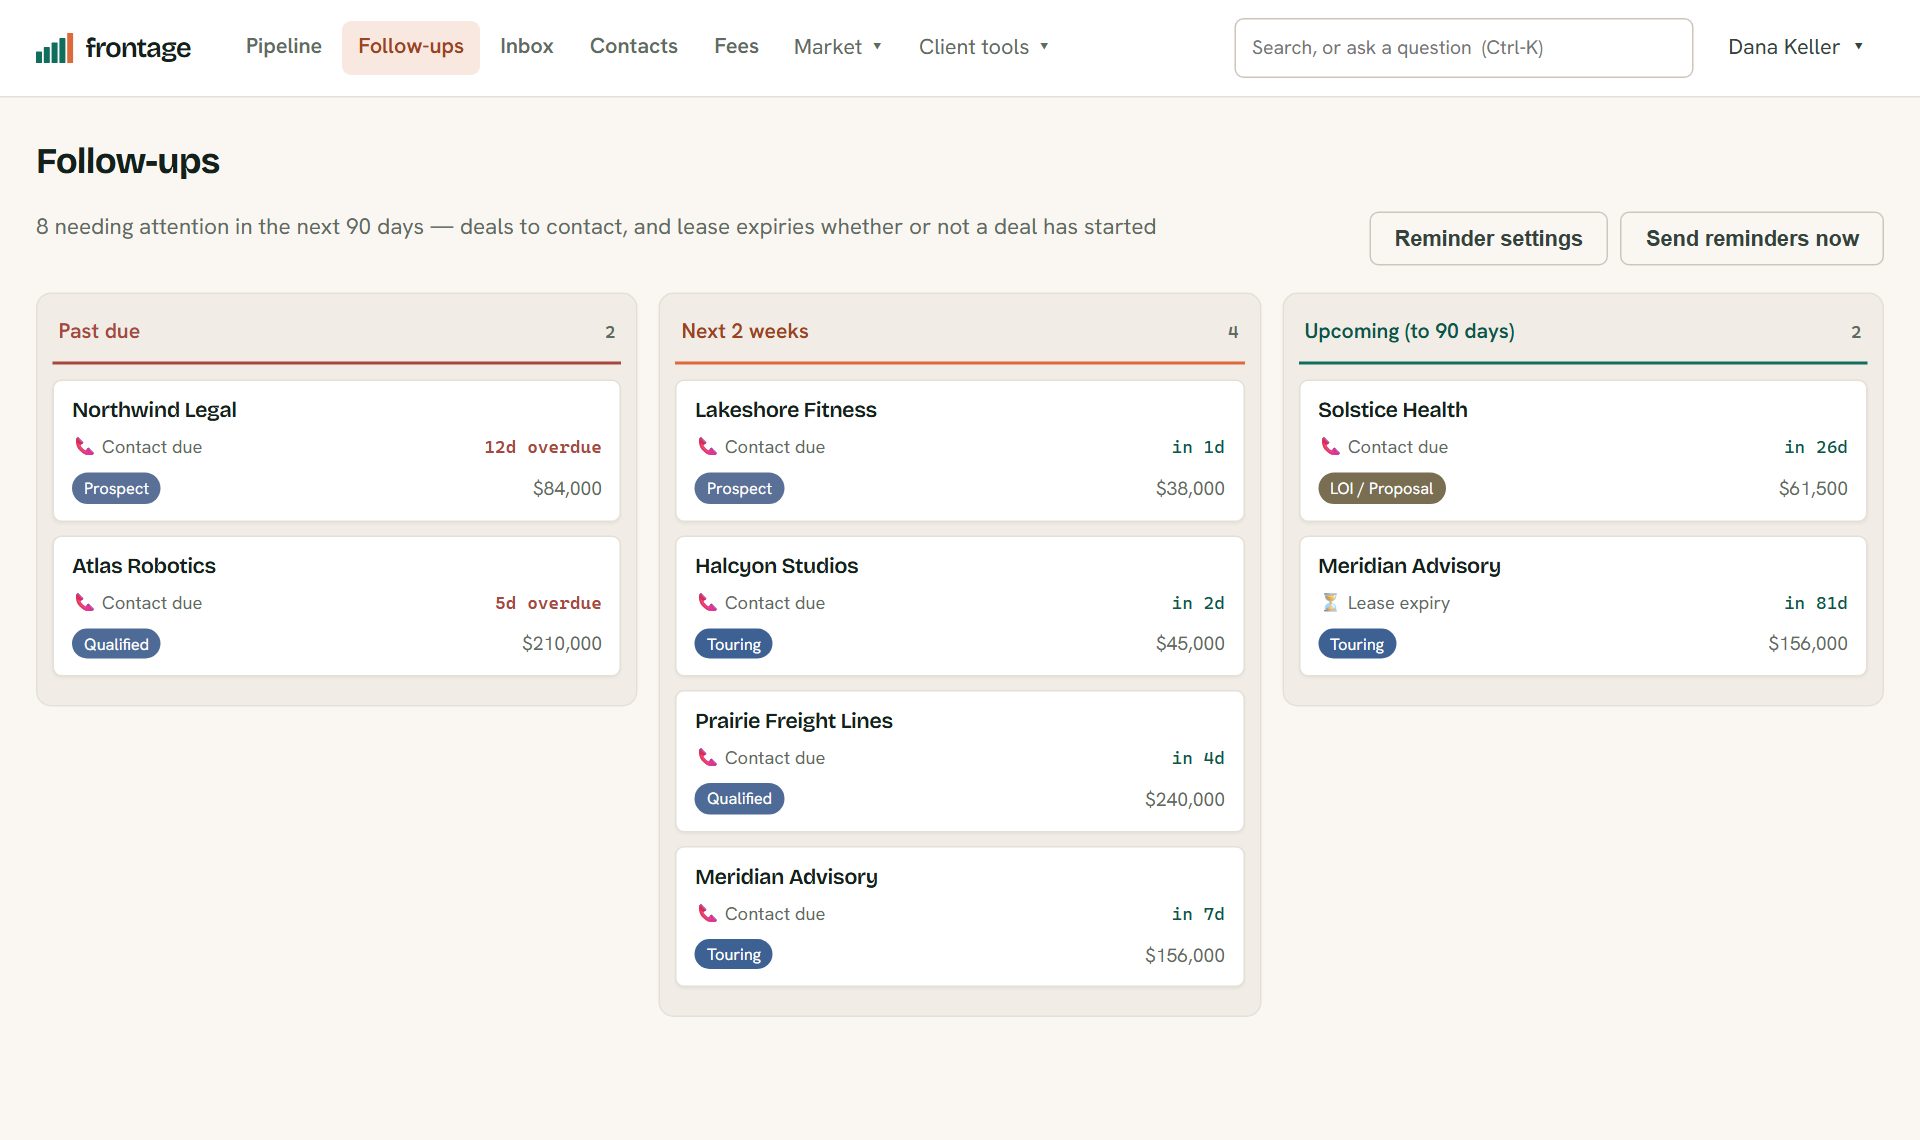Click the $61,500 value on Solstice Health
Image resolution: width=1920 pixels, height=1140 pixels.
click(x=1813, y=488)
